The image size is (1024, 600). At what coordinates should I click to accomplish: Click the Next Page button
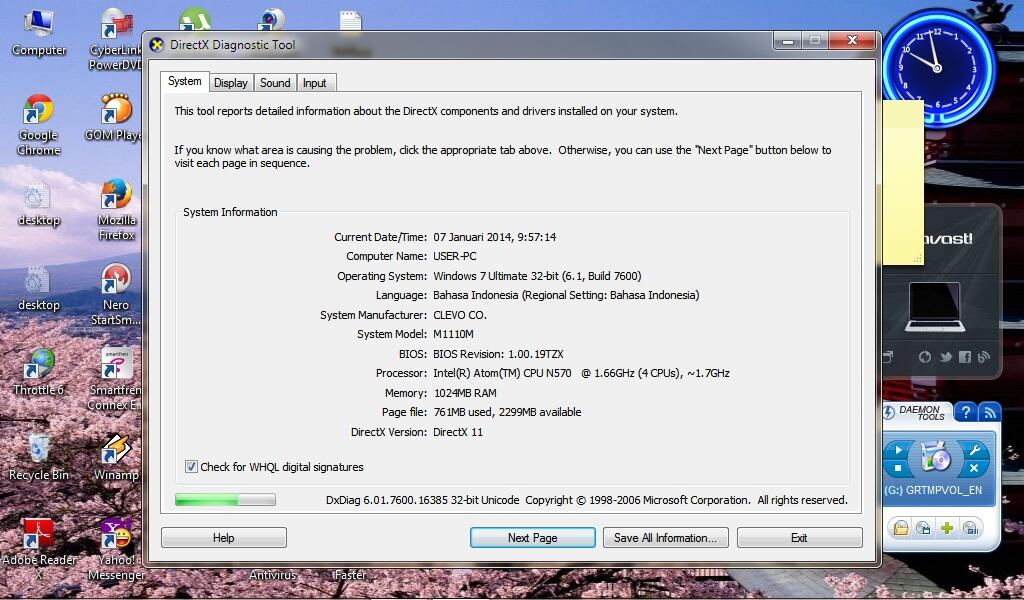[533, 538]
